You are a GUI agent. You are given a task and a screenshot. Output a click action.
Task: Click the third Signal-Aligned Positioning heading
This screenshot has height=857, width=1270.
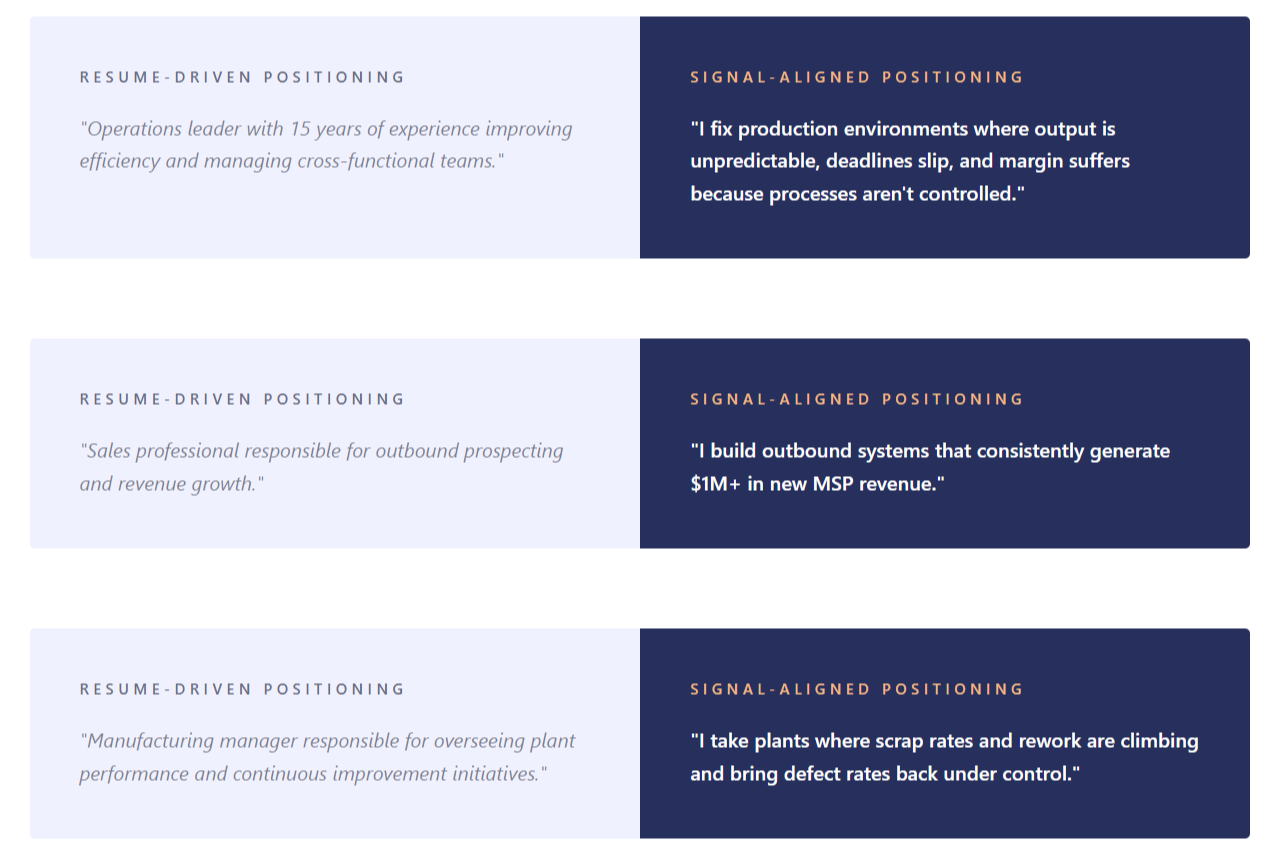[857, 689]
